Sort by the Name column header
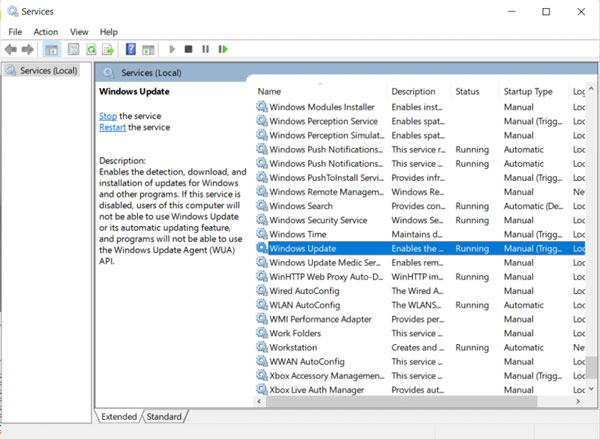 tap(321, 91)
